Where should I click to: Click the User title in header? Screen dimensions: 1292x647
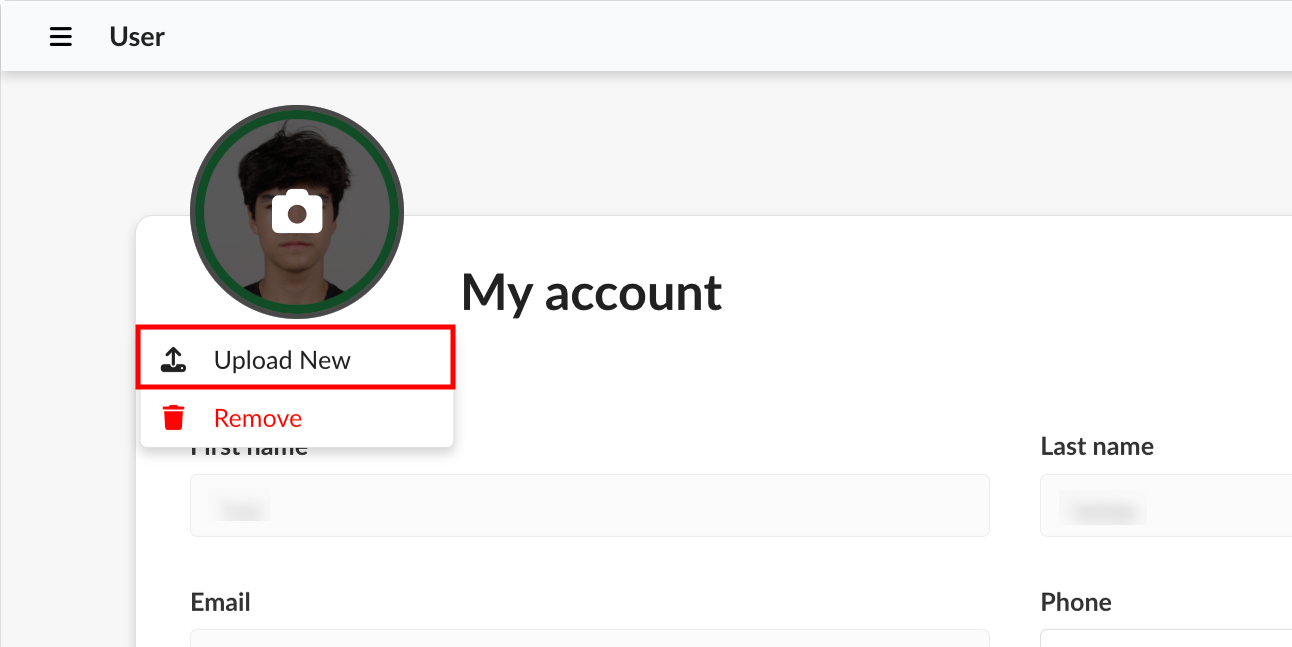[x=137, y=37]
